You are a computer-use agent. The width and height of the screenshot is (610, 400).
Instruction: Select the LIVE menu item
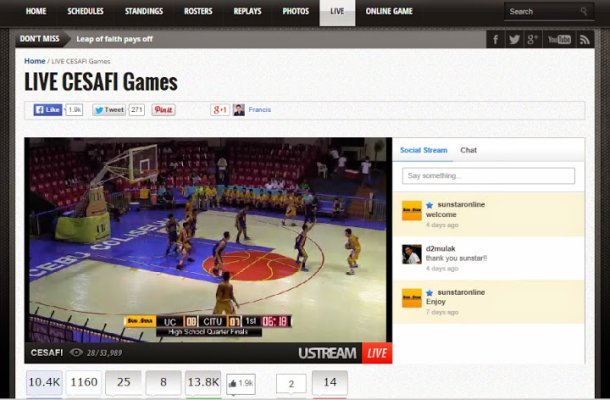(x=337, y=12)
